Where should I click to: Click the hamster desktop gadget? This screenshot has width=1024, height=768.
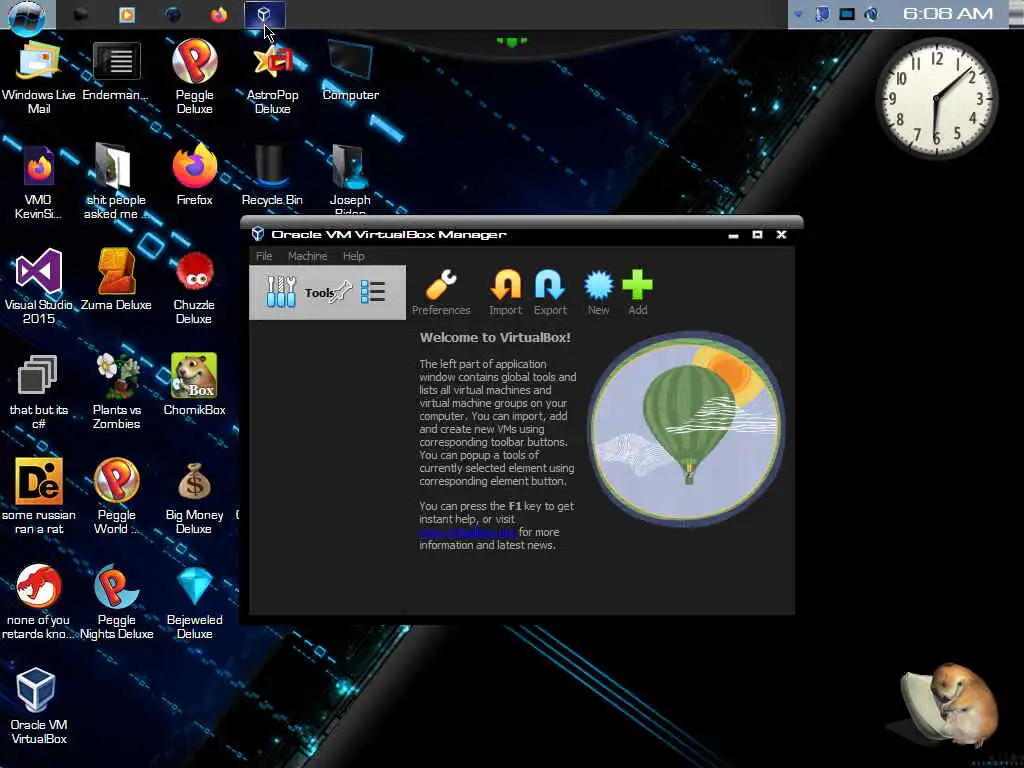[x=952, y=705]
